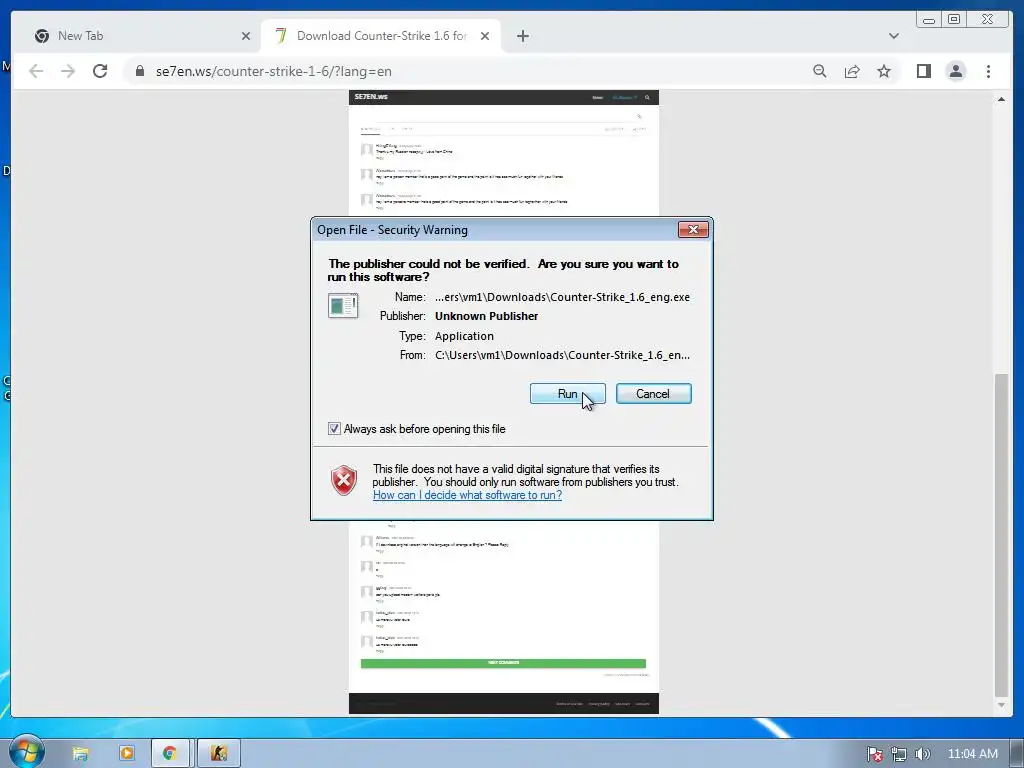Open a new browser tab with plus button
The width and height of the screenshot is (1024, 768).
coord(522,36)
